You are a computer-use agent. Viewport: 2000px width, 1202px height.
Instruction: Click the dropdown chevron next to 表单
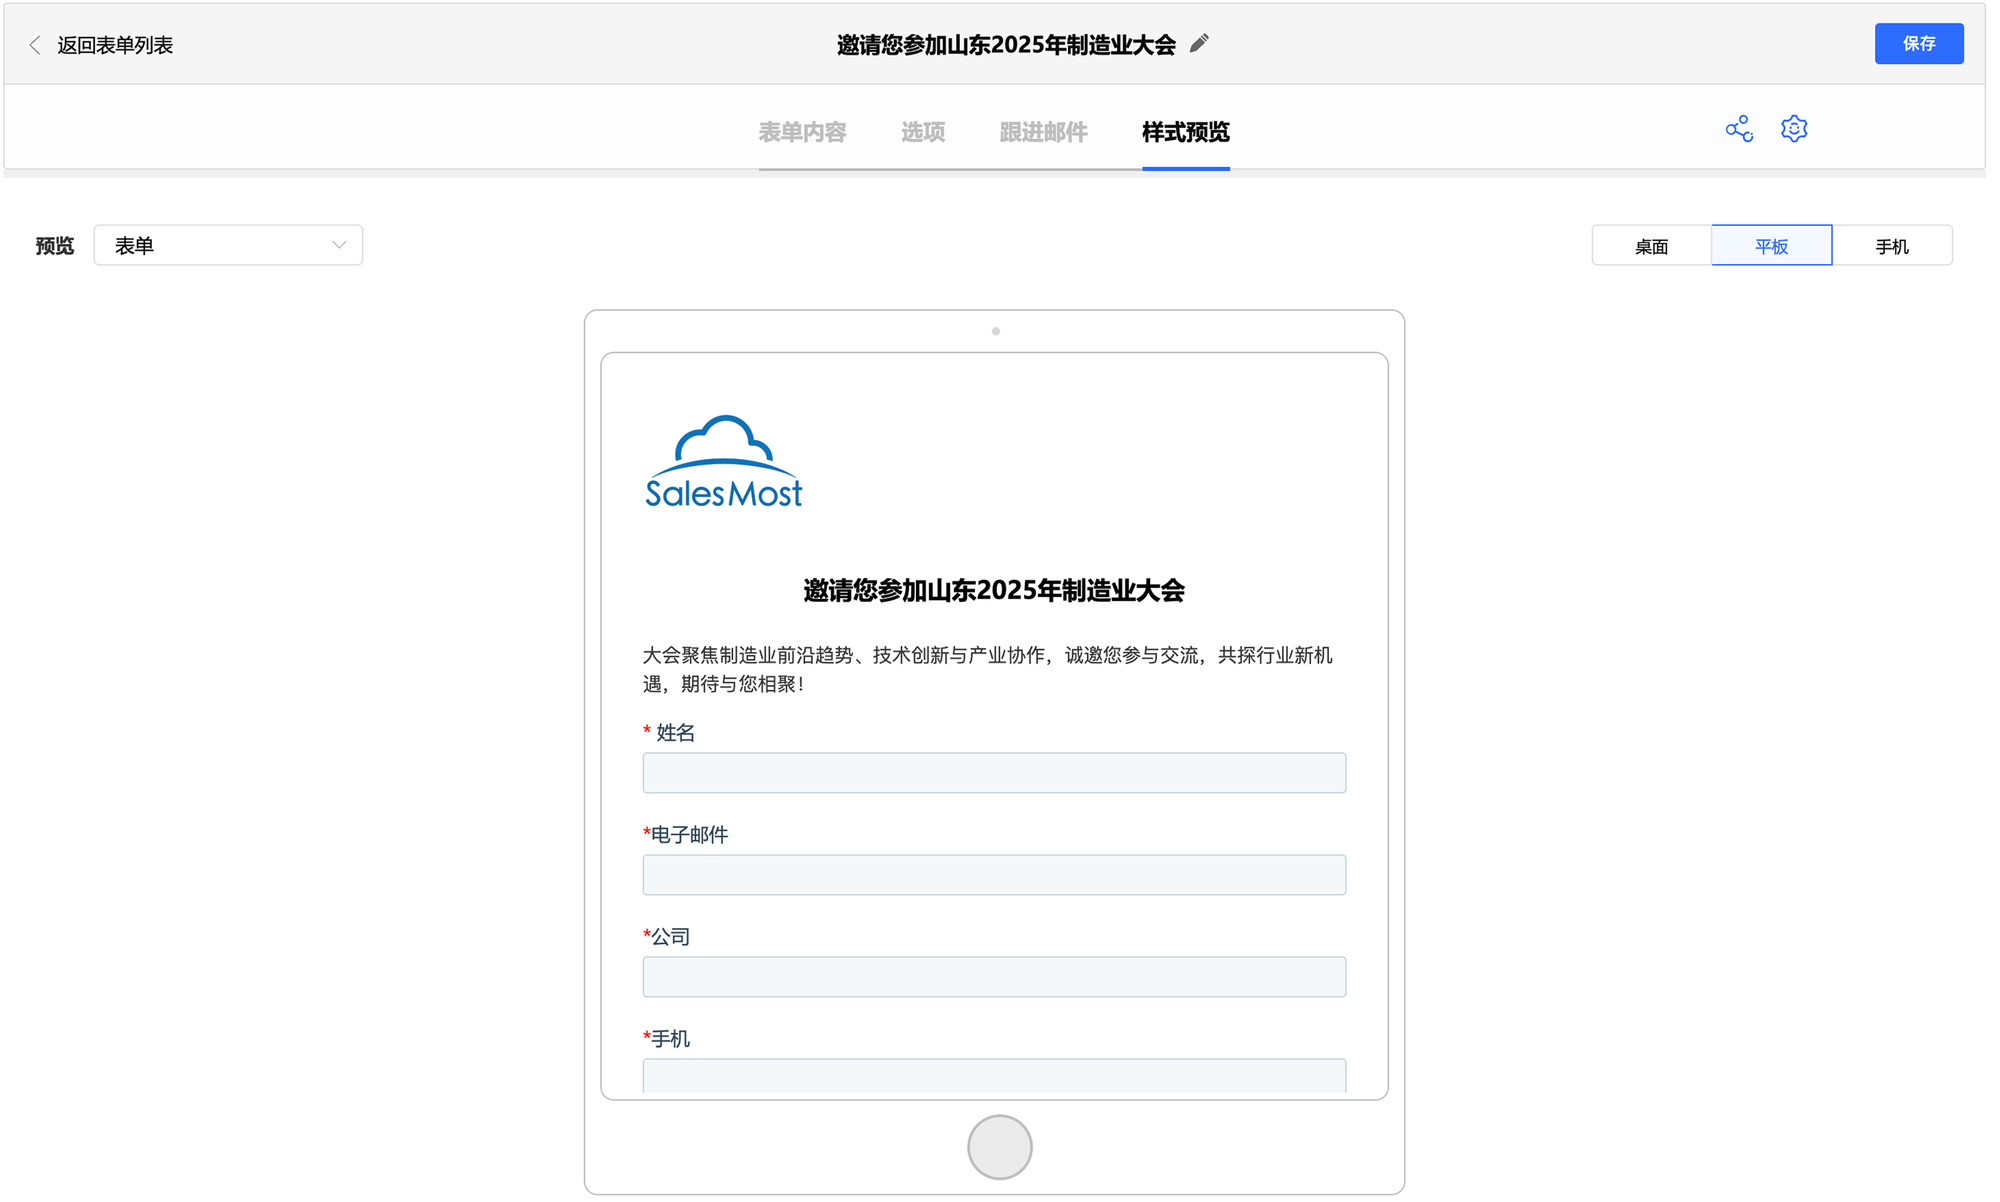(x=339, y=246)
